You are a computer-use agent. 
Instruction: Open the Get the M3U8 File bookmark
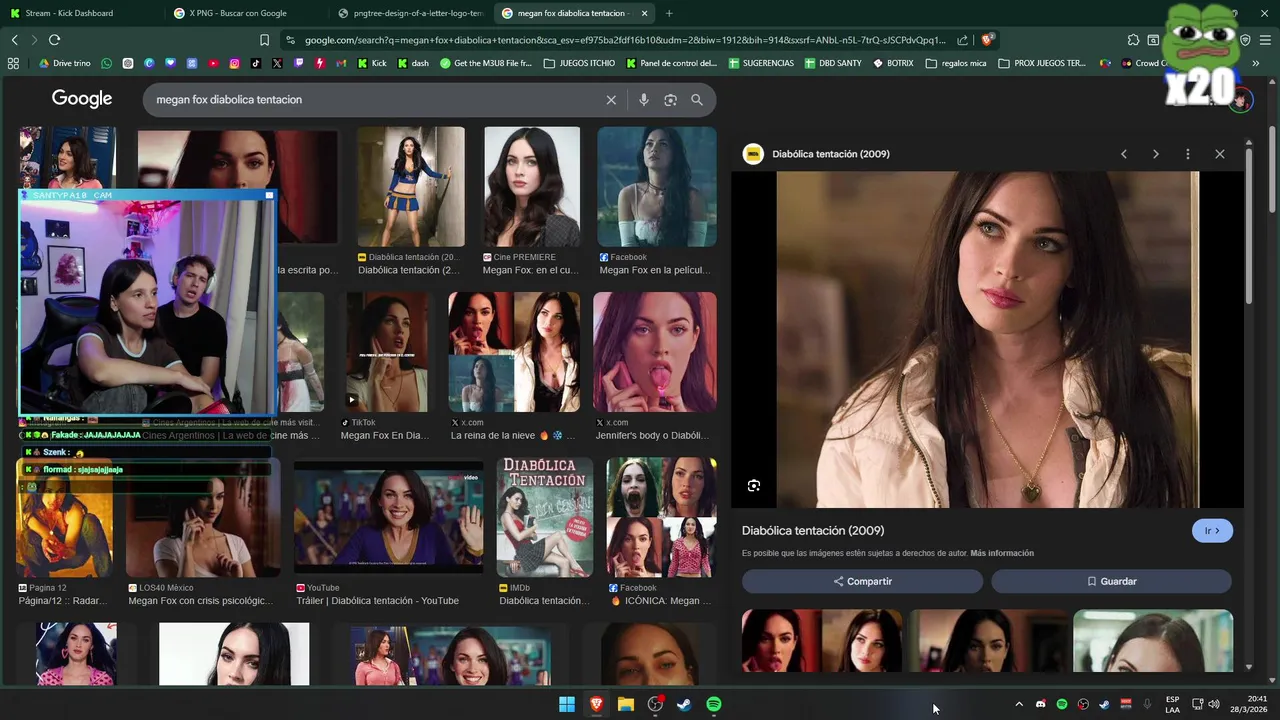click(486, 63)
